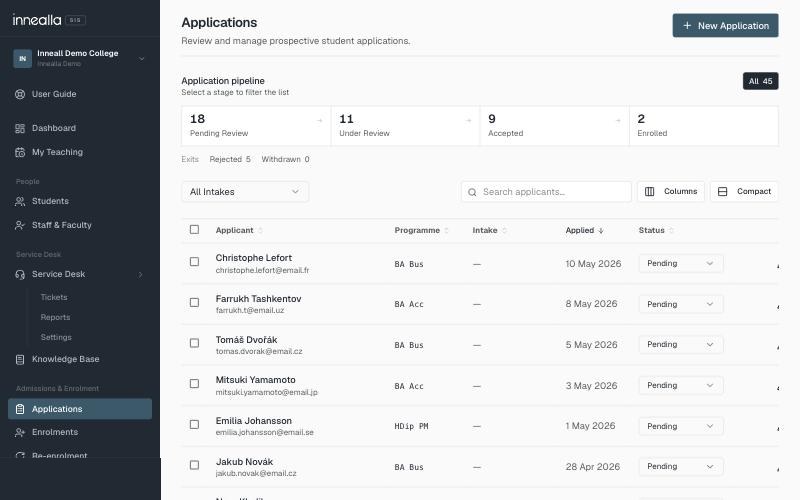The height and width of the screenshot is (500, 800).
Task: Open Jakub Novák's Pending status dropdown
Action: 681,467
